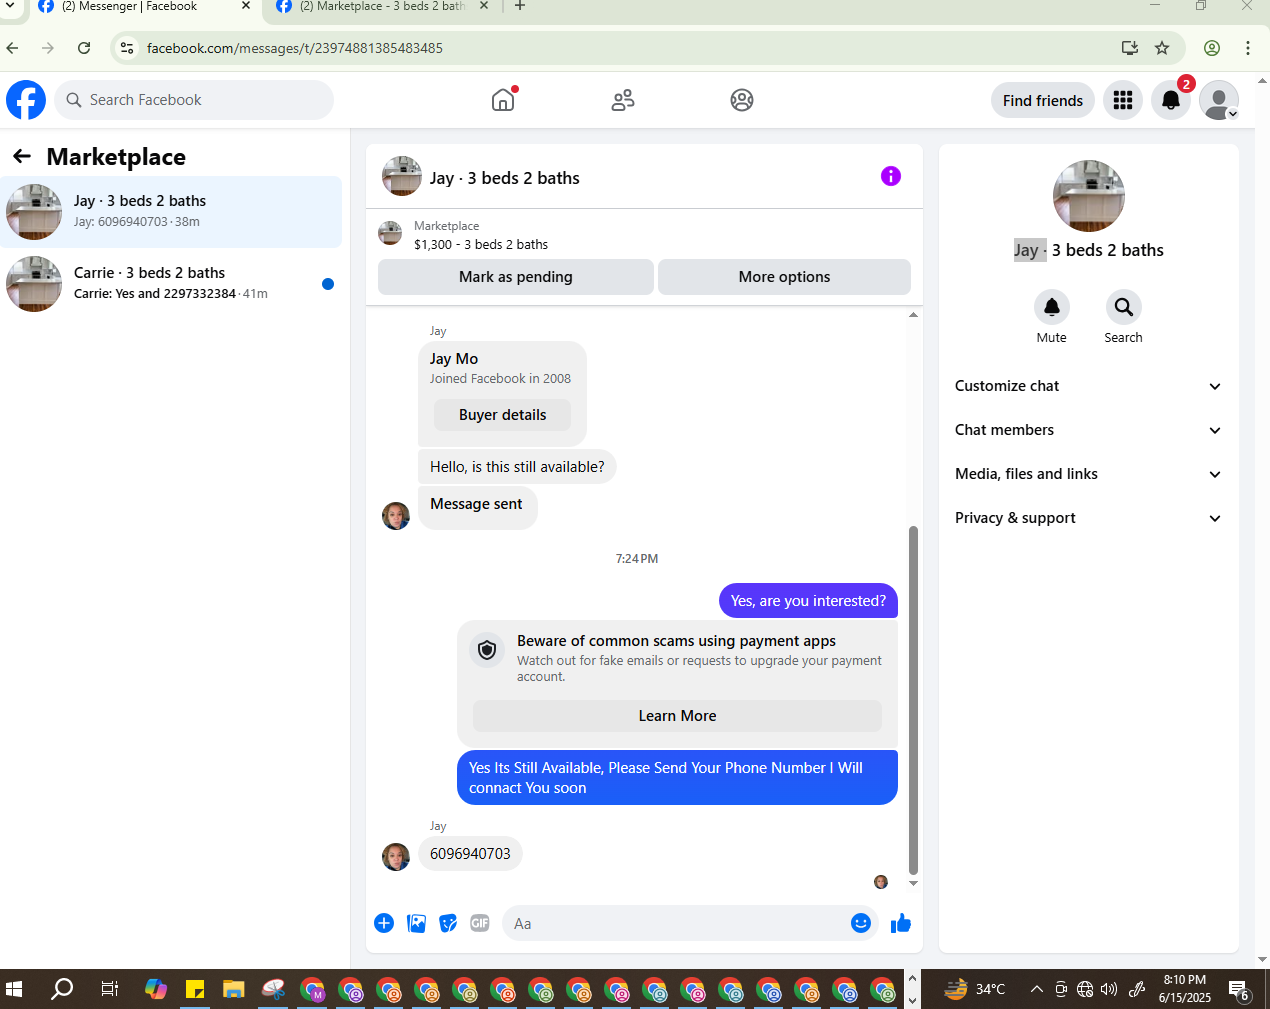Image resolution: width=1270 pixels, height=1009 pixels.
Task: Click the browser address bar URL
Action: (x=295, y=48)
